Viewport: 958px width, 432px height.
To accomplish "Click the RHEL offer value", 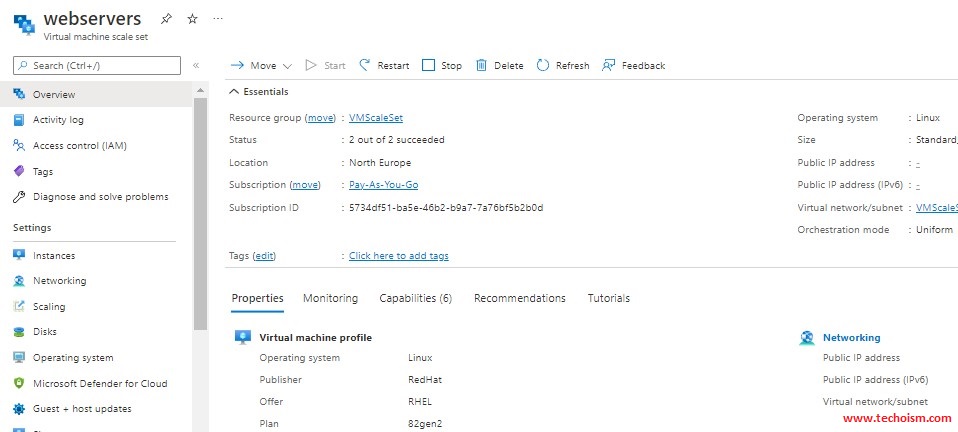I will 419,401.
